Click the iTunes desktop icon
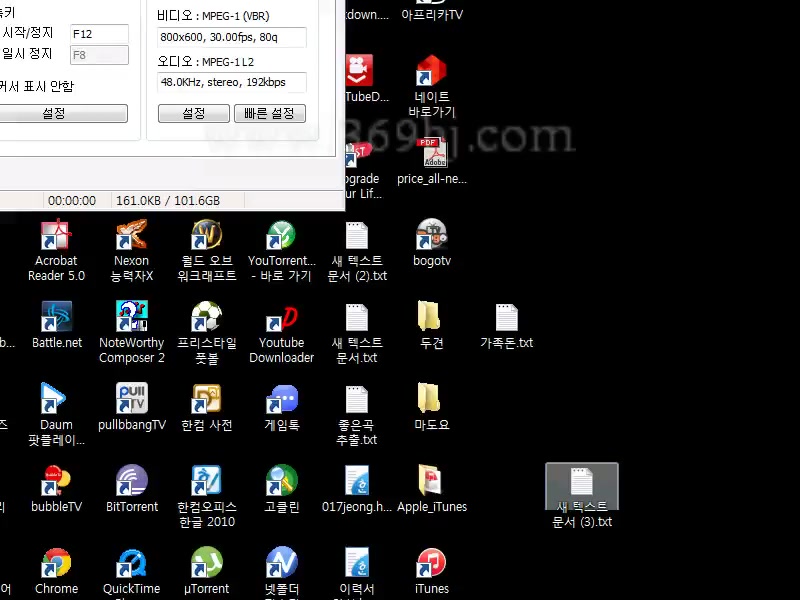The image size is (800, 600). tap(431, 565)
